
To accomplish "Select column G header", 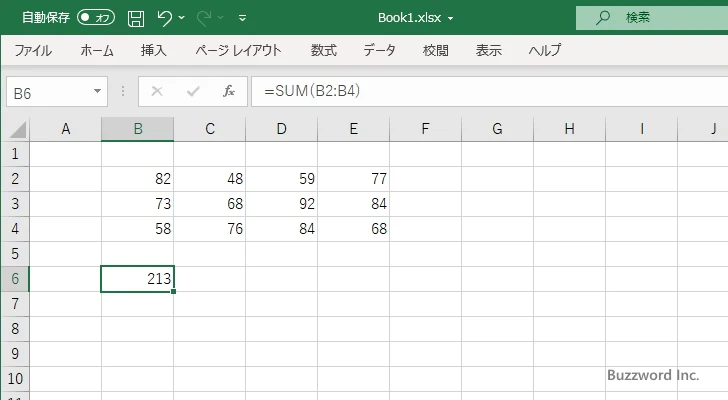I will (497, 129).
